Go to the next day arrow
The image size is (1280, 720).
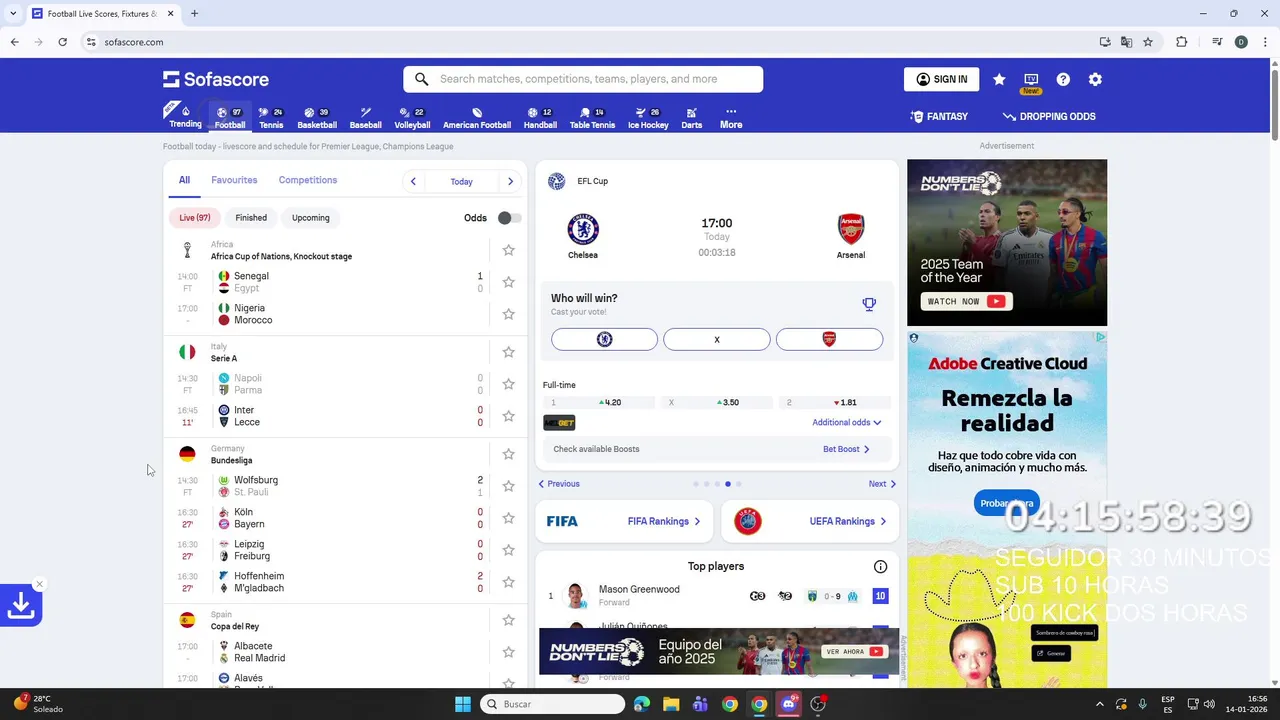(x=510, y=181)
